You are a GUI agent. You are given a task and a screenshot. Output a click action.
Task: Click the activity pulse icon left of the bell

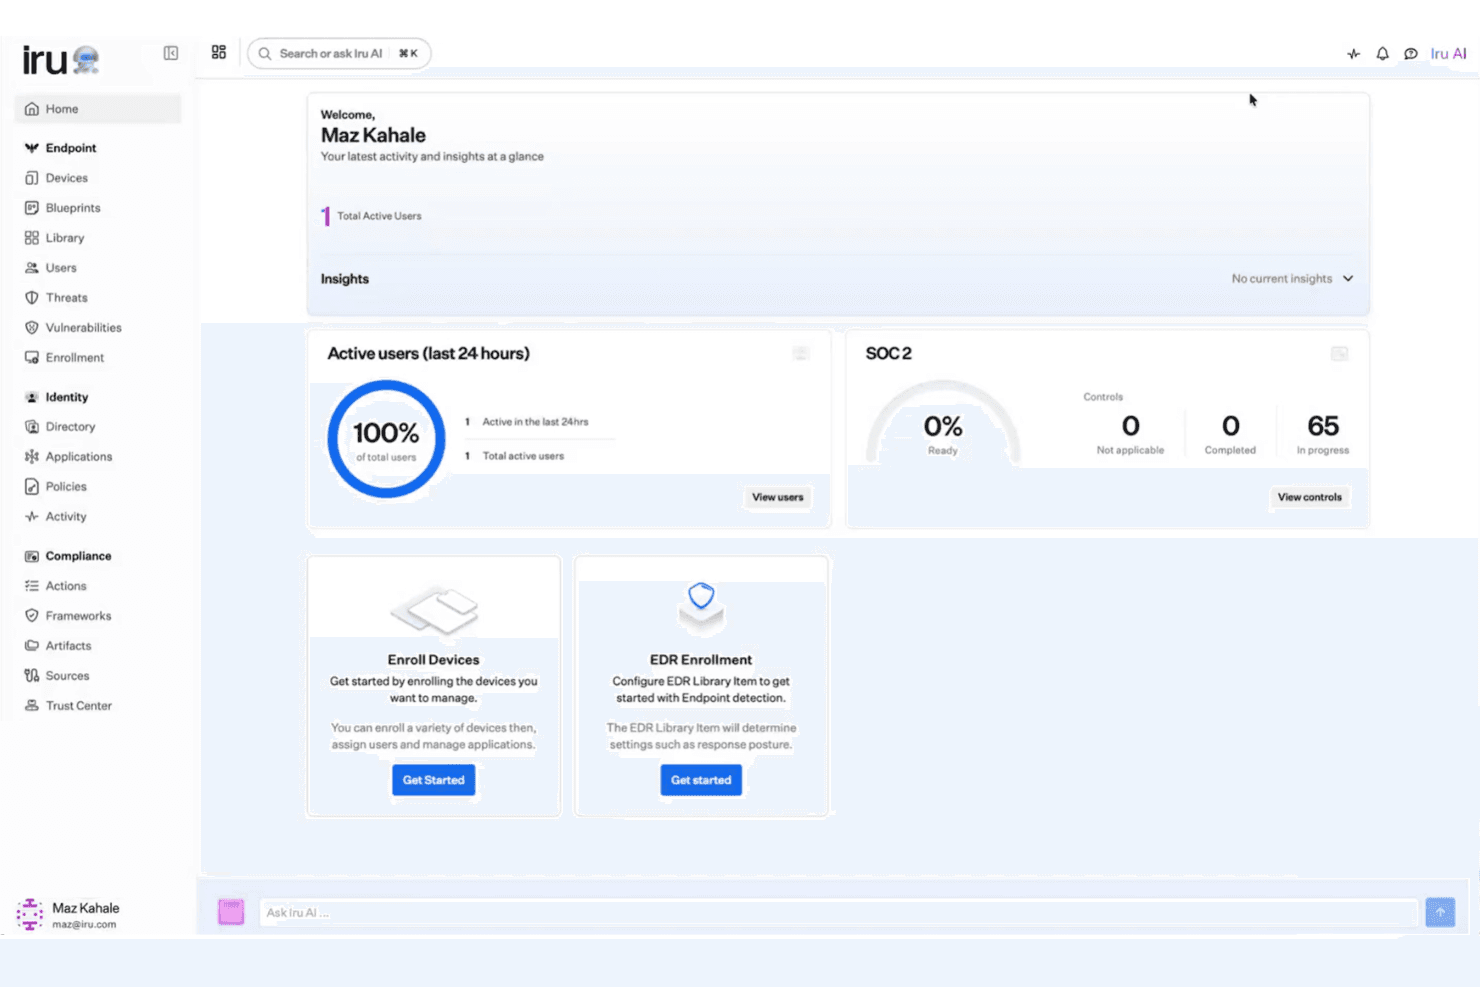(1354, 54)
